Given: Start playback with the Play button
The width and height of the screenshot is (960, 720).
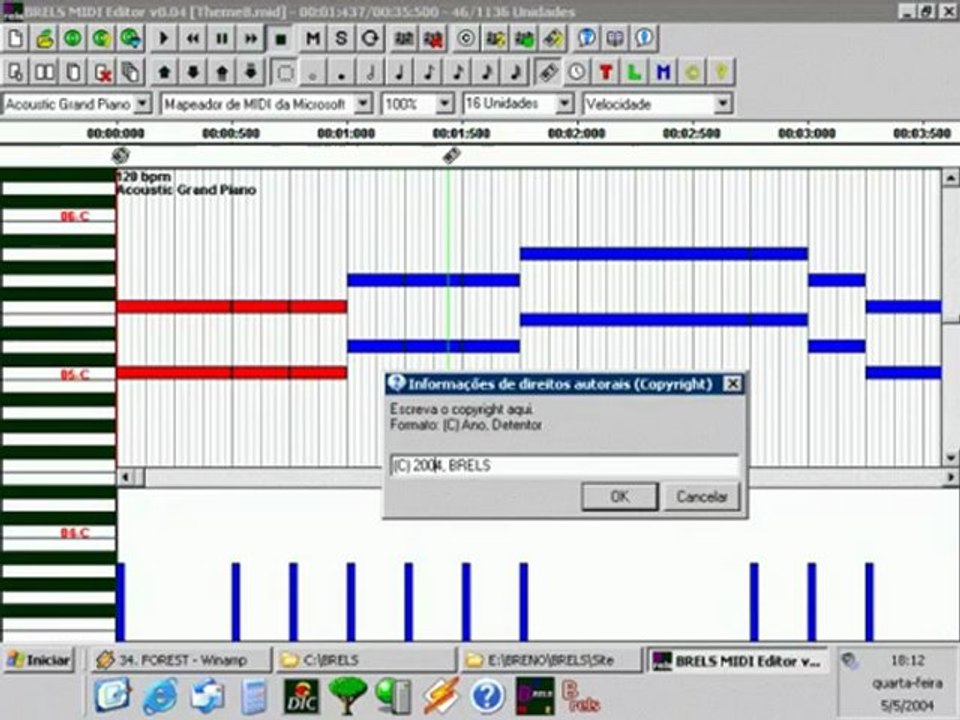Looking at the screenshot, I should [x=163, y=39].
